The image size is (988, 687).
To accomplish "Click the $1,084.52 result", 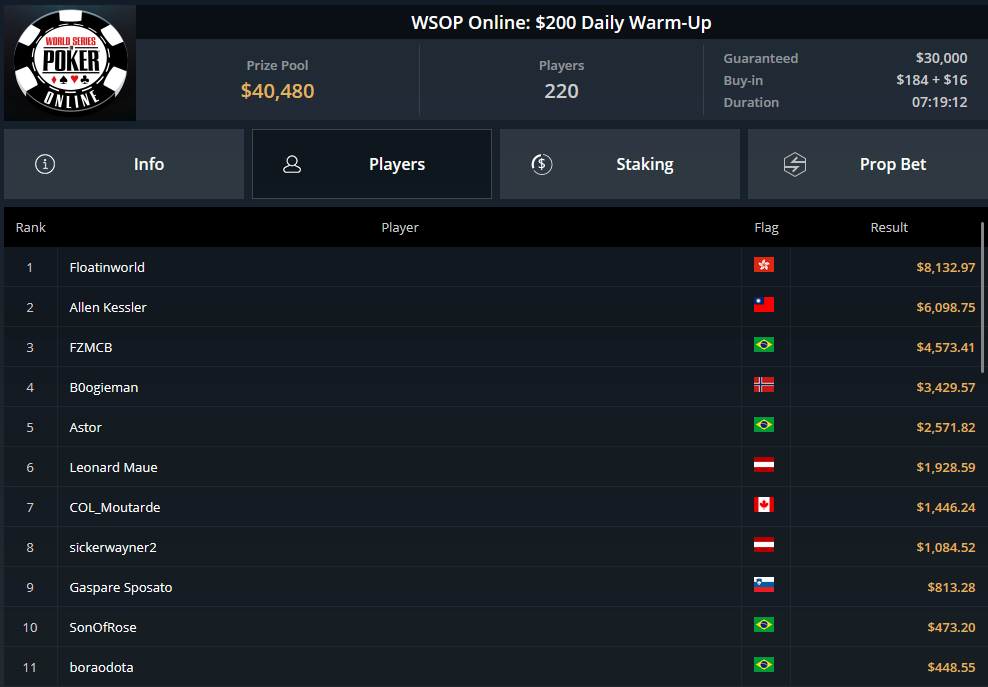I will 946,548.
